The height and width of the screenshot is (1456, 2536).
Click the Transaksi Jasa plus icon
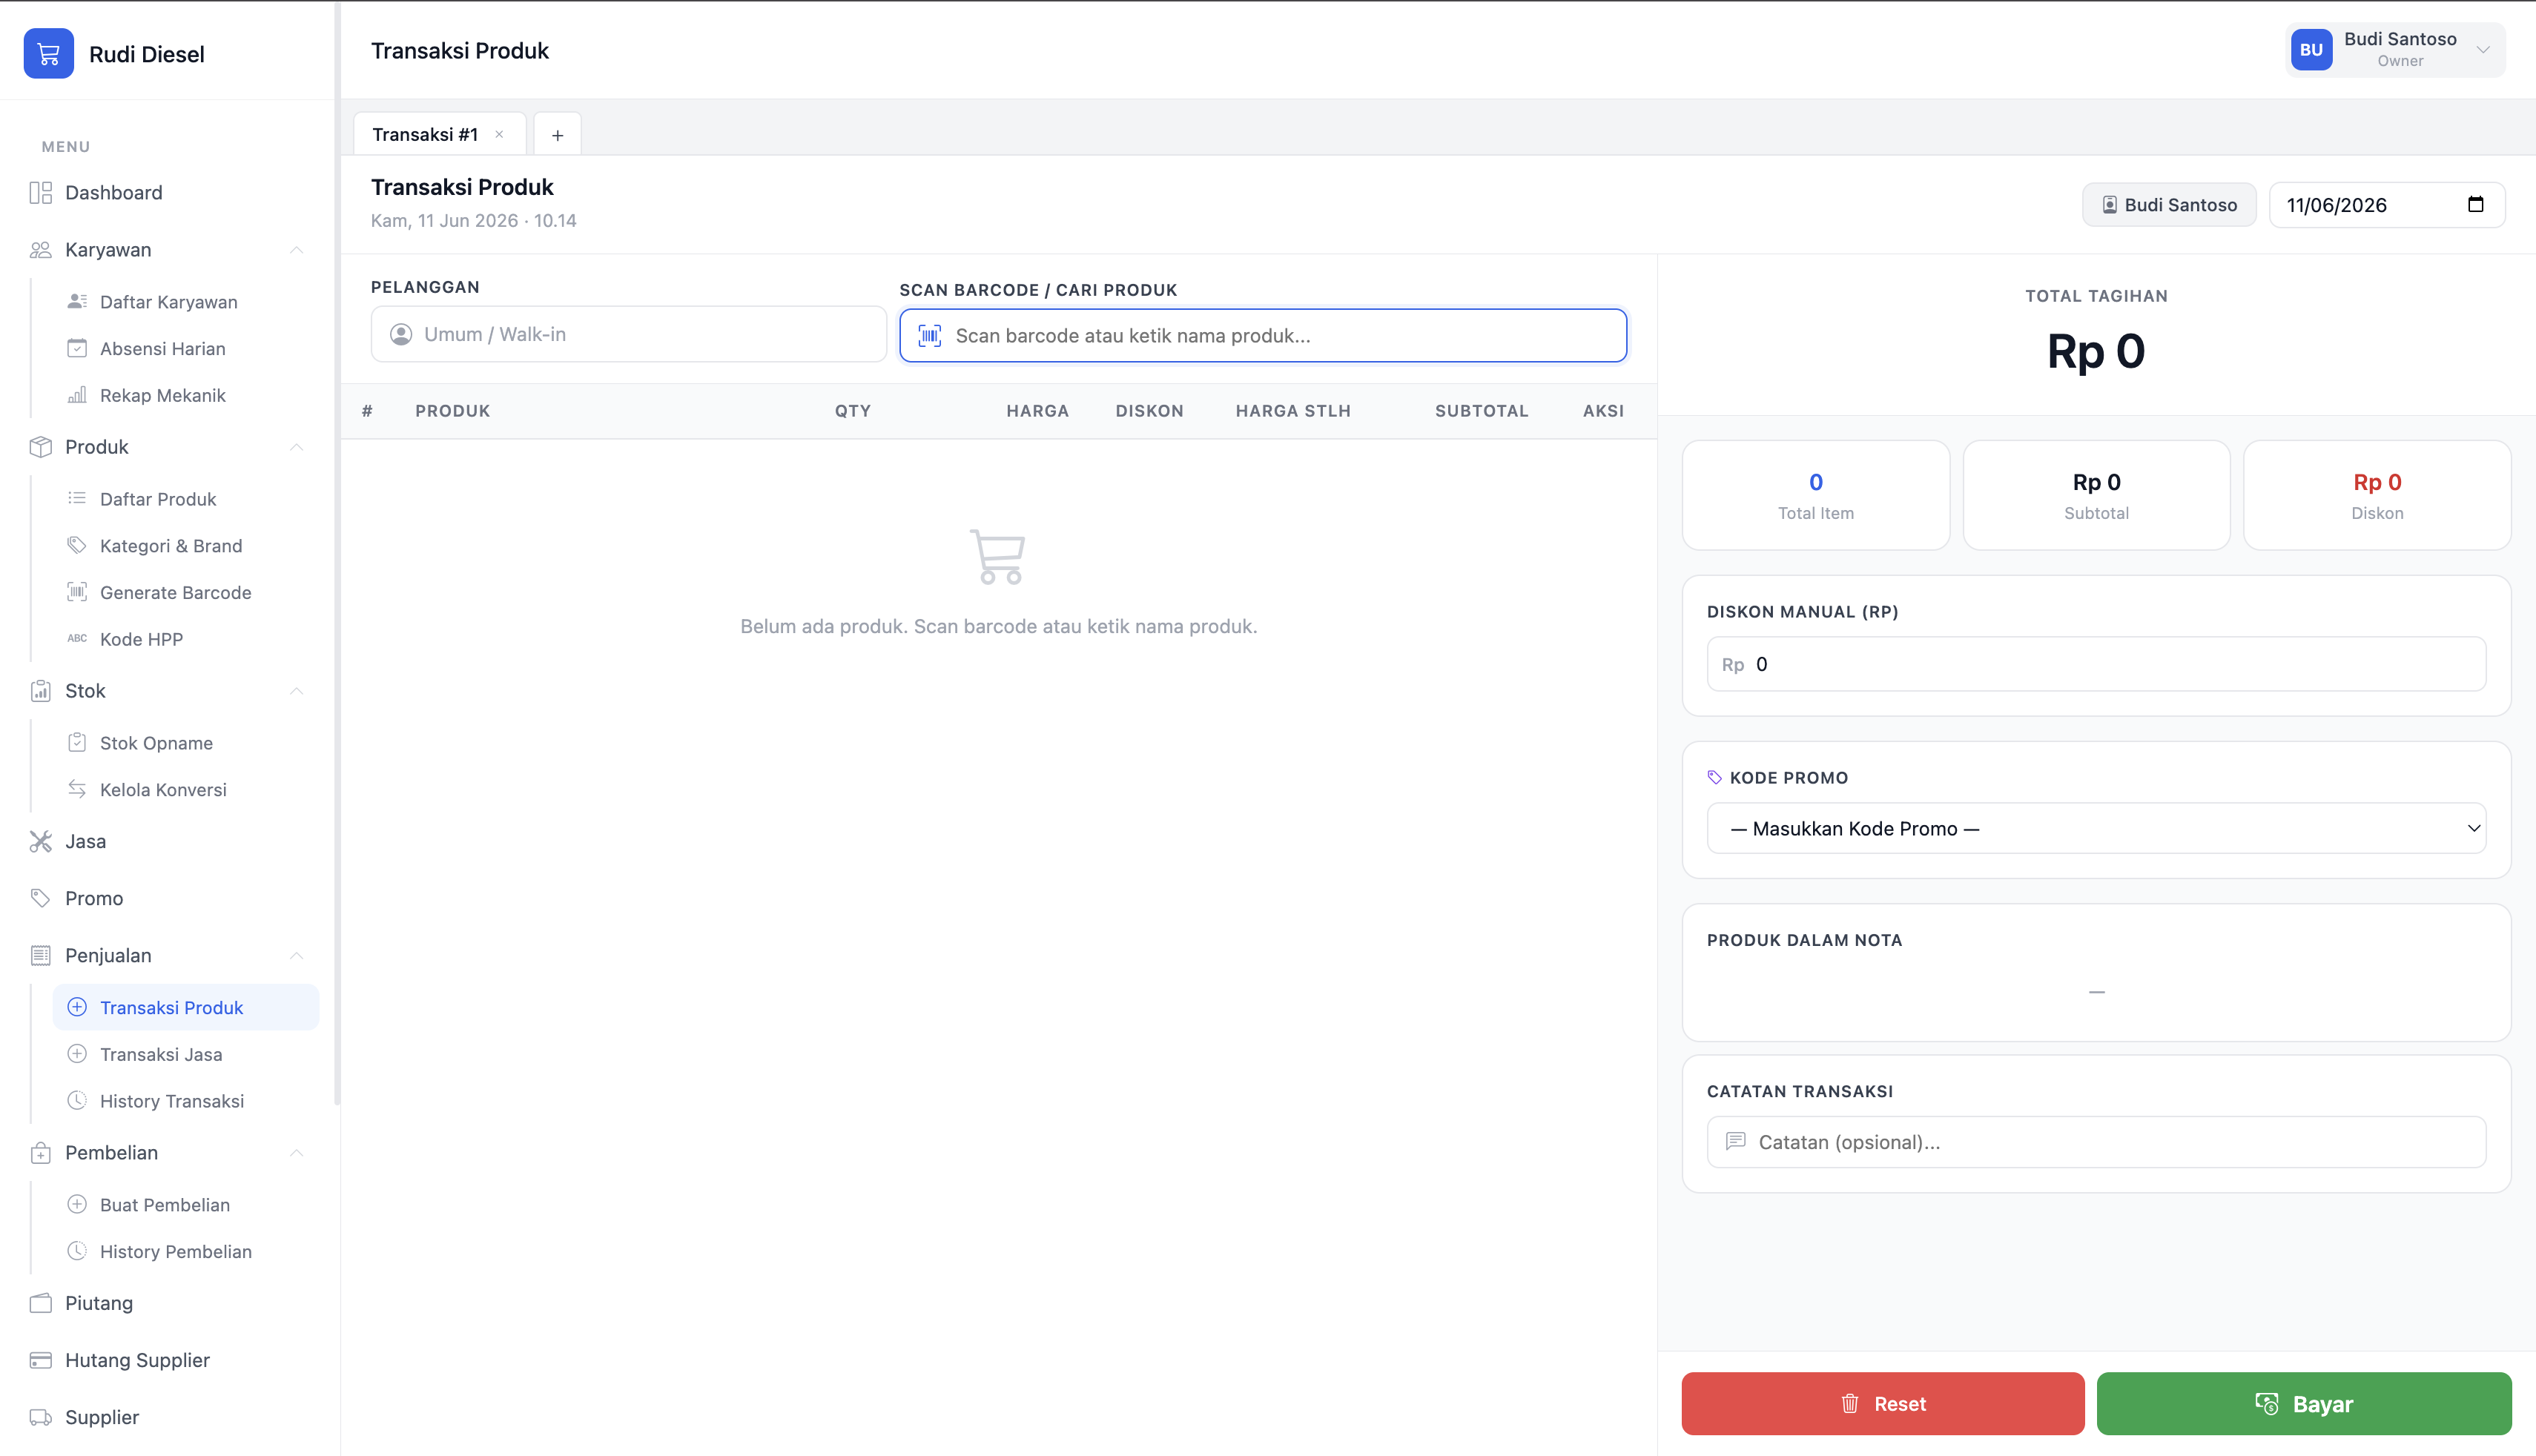77,1054
